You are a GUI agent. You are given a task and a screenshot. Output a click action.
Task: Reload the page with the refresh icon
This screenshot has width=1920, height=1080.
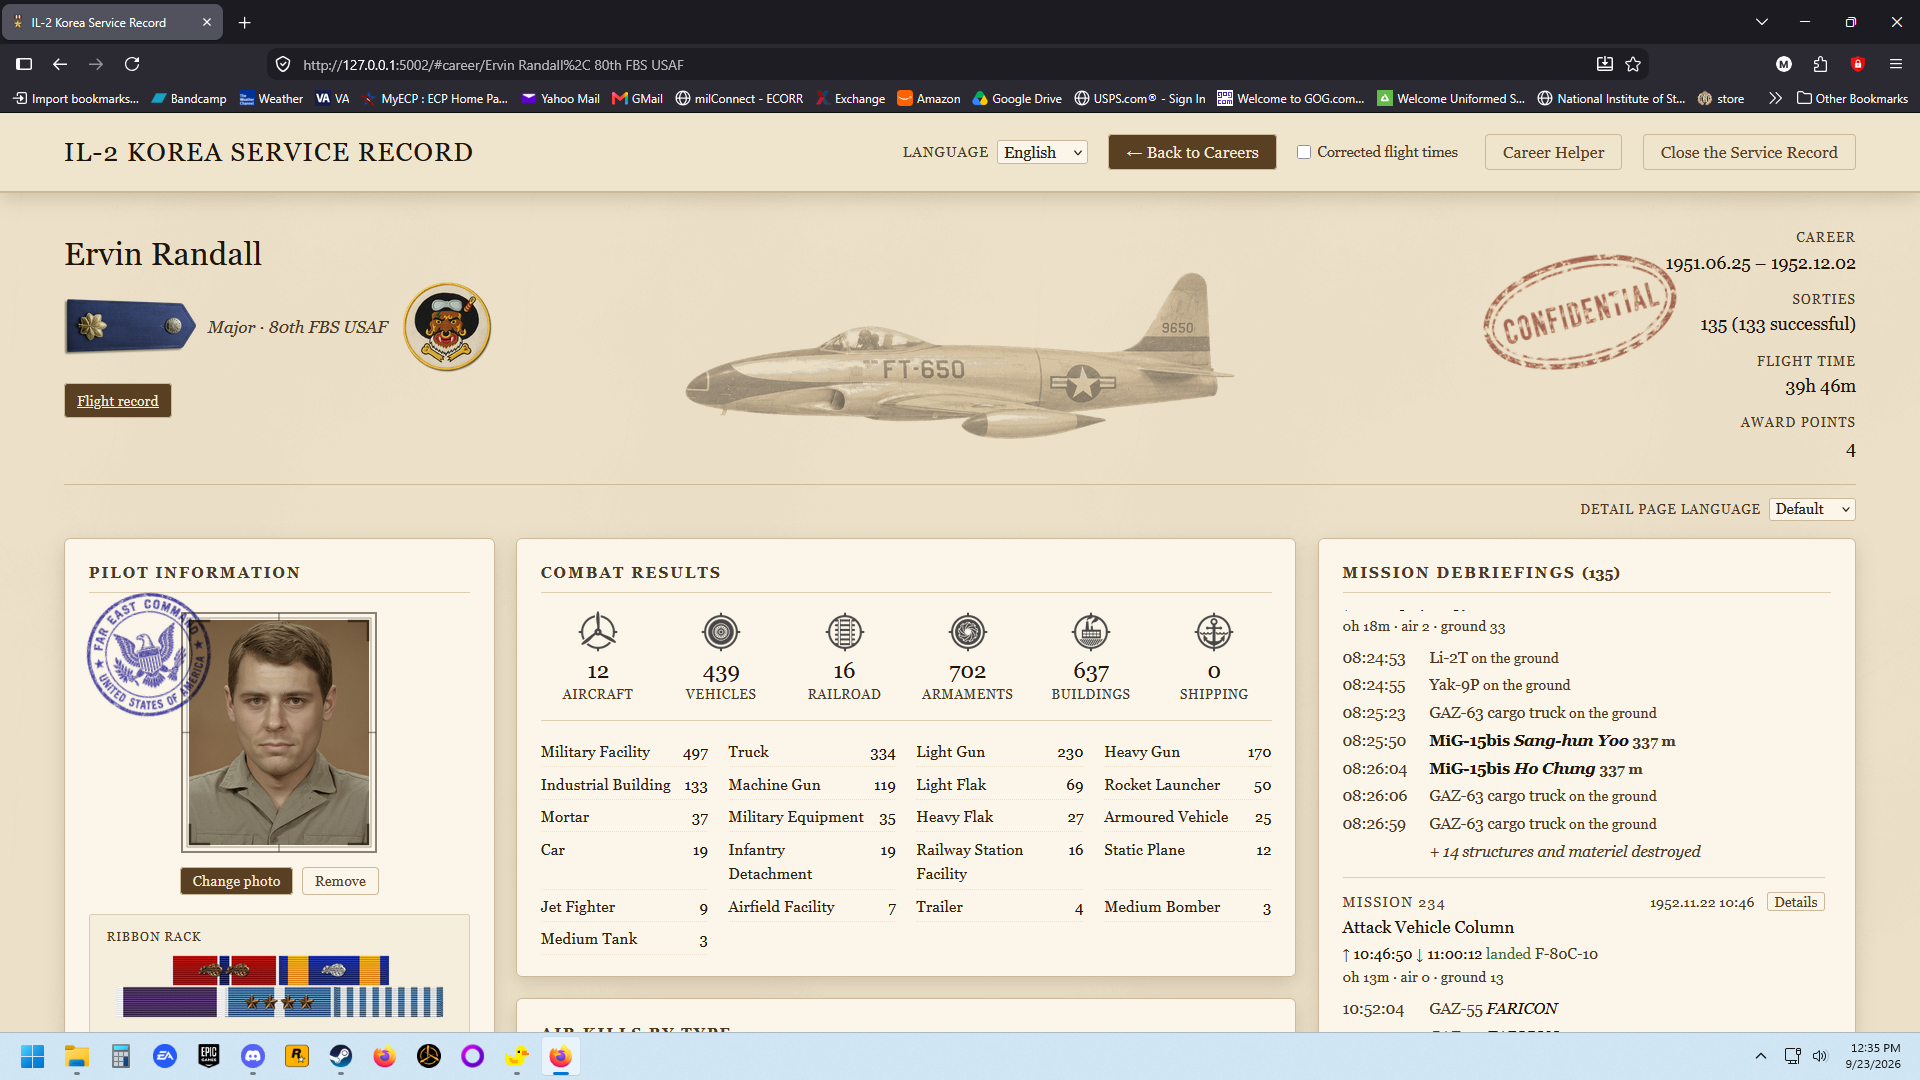point(132,64)
